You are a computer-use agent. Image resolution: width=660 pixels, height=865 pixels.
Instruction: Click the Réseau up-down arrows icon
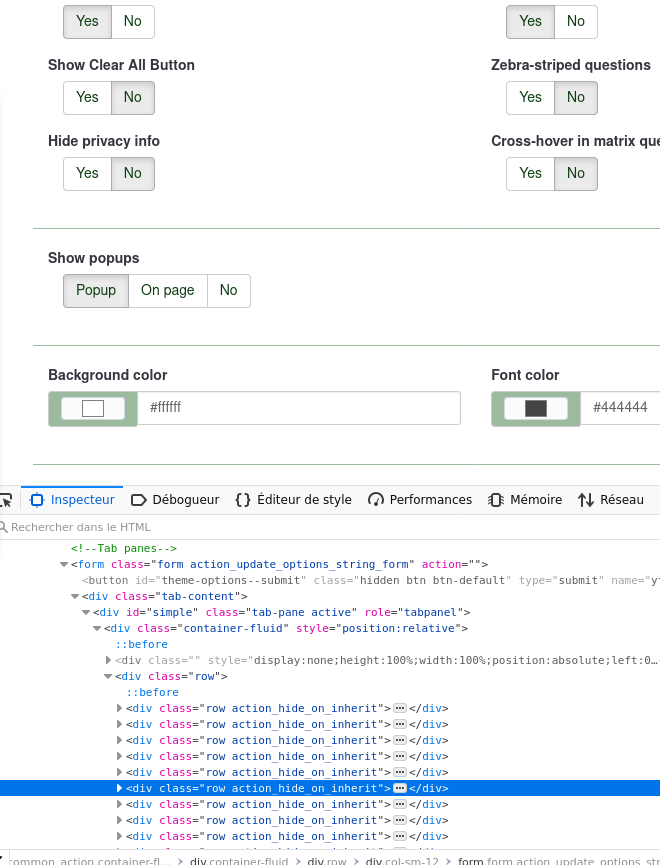coord(586,500)
